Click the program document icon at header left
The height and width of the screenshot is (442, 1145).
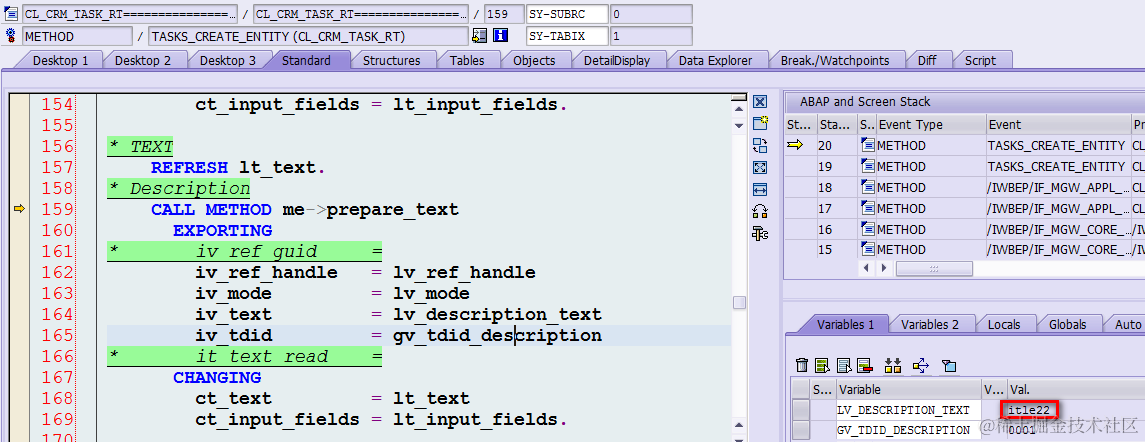click(11, 13)
